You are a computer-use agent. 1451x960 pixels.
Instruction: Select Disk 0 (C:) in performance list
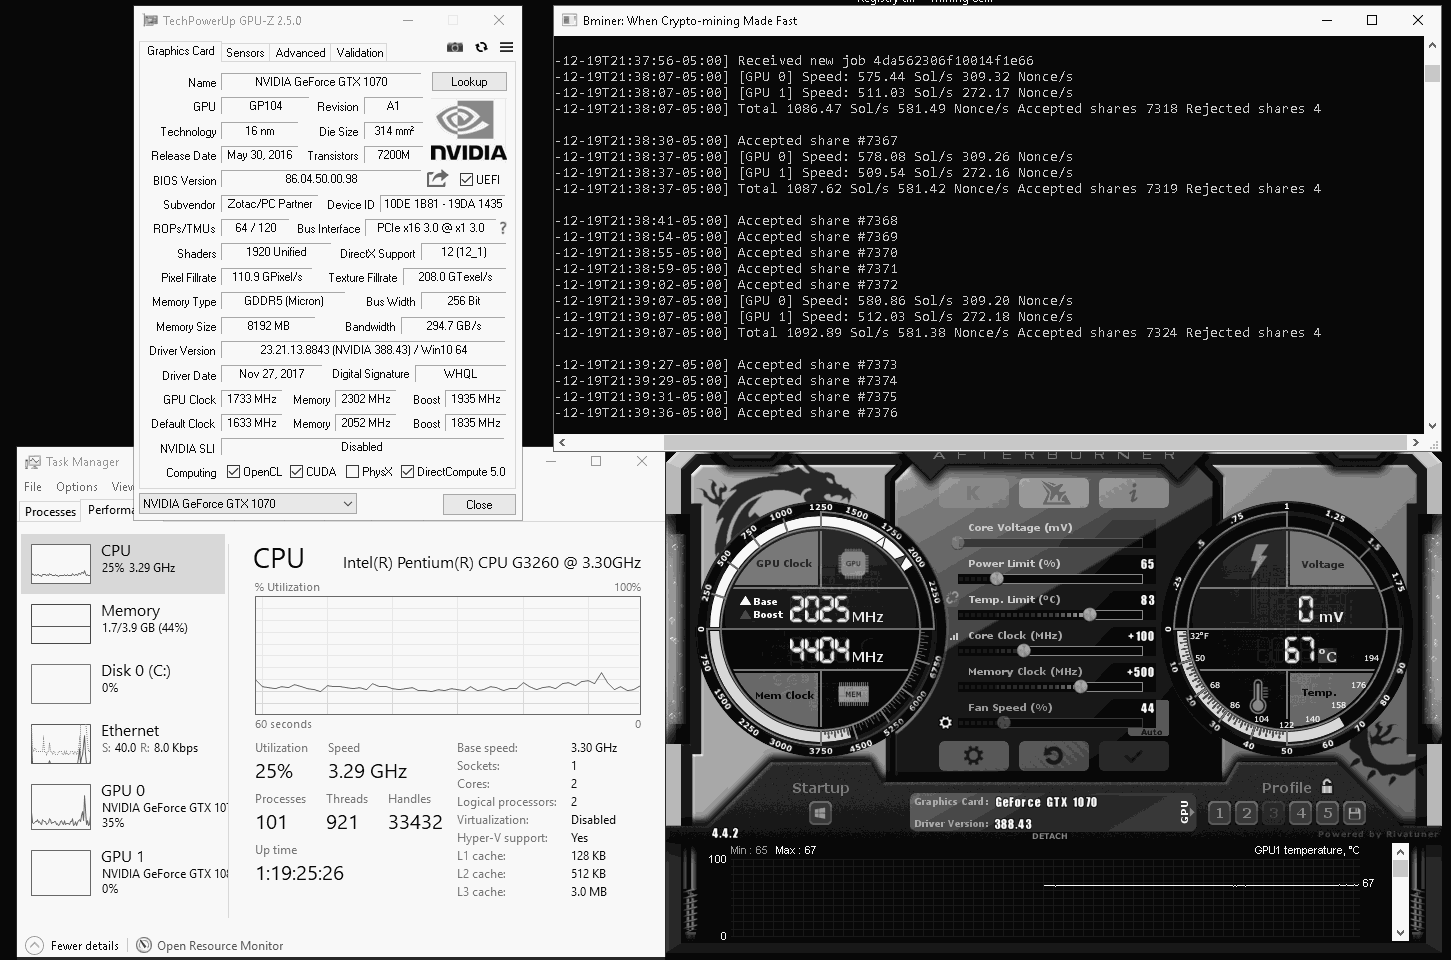pyautogui.click(x=123, y=684)
